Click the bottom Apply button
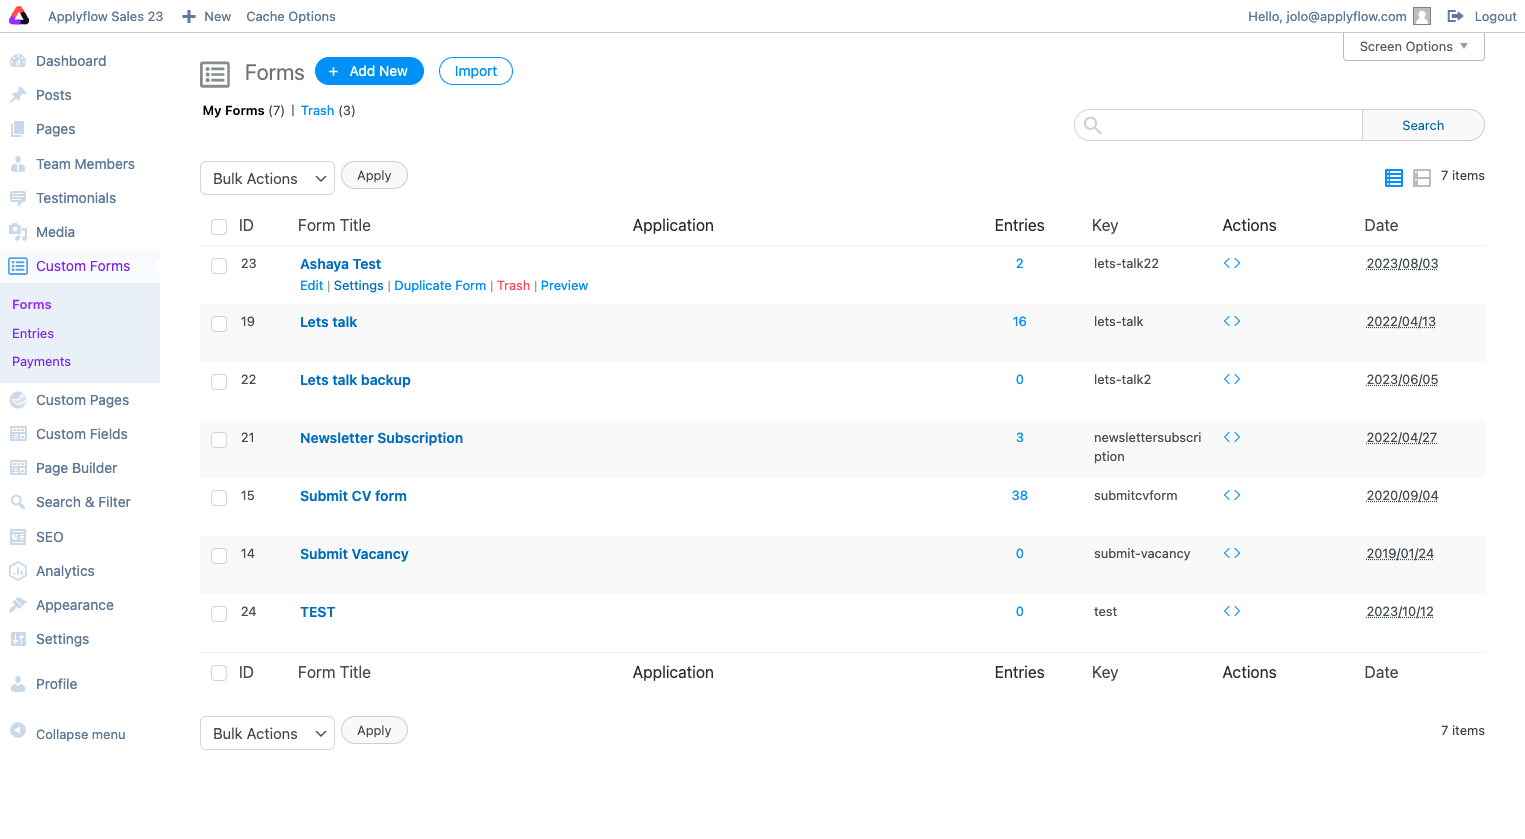The height and width of the screenshot is (839, 1525). 374,730
